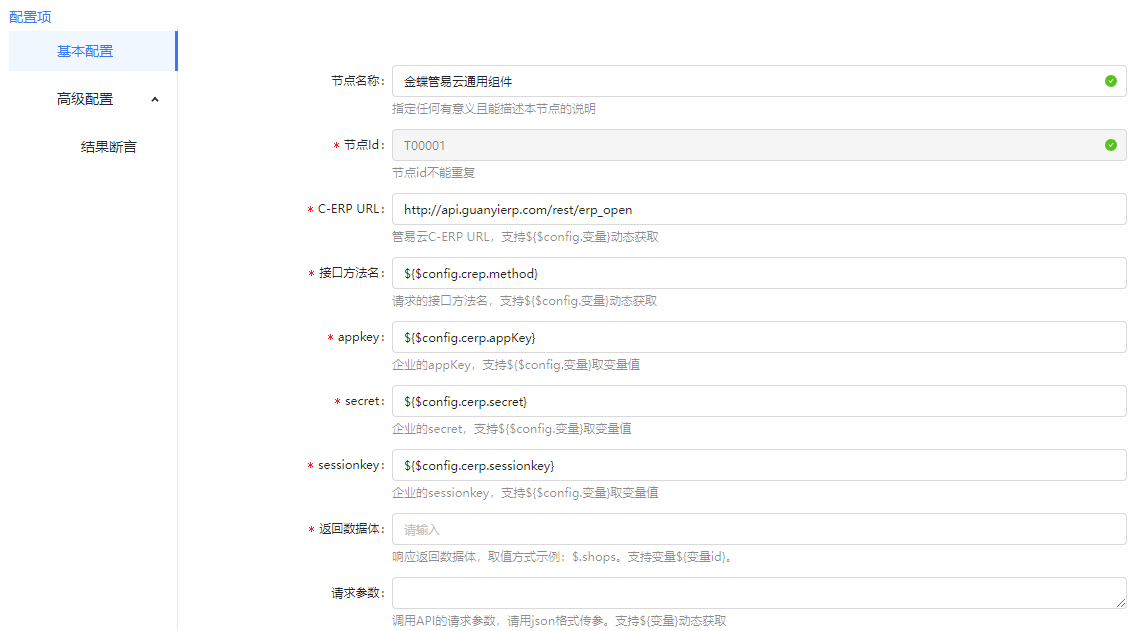Select 结果断言 in the sidebar
Viewport: 1145px width, 631px height.
108,147
